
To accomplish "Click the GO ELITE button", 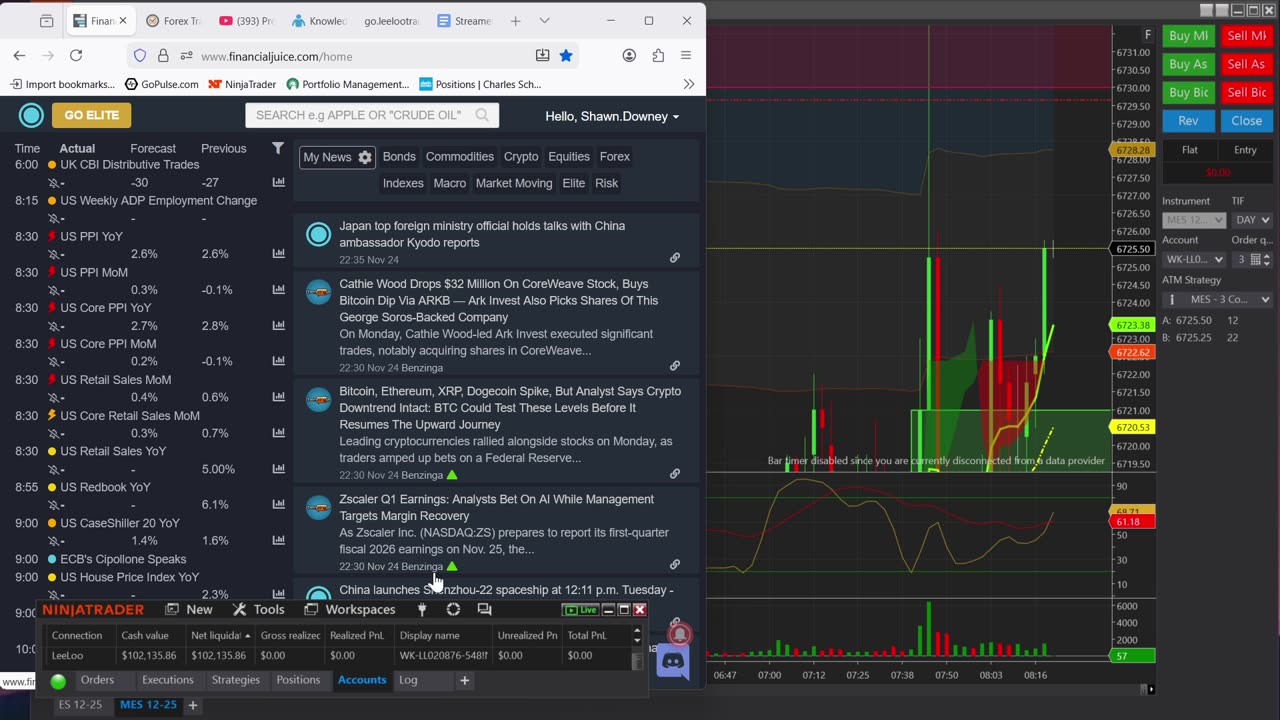I will (x=91, y=115).
